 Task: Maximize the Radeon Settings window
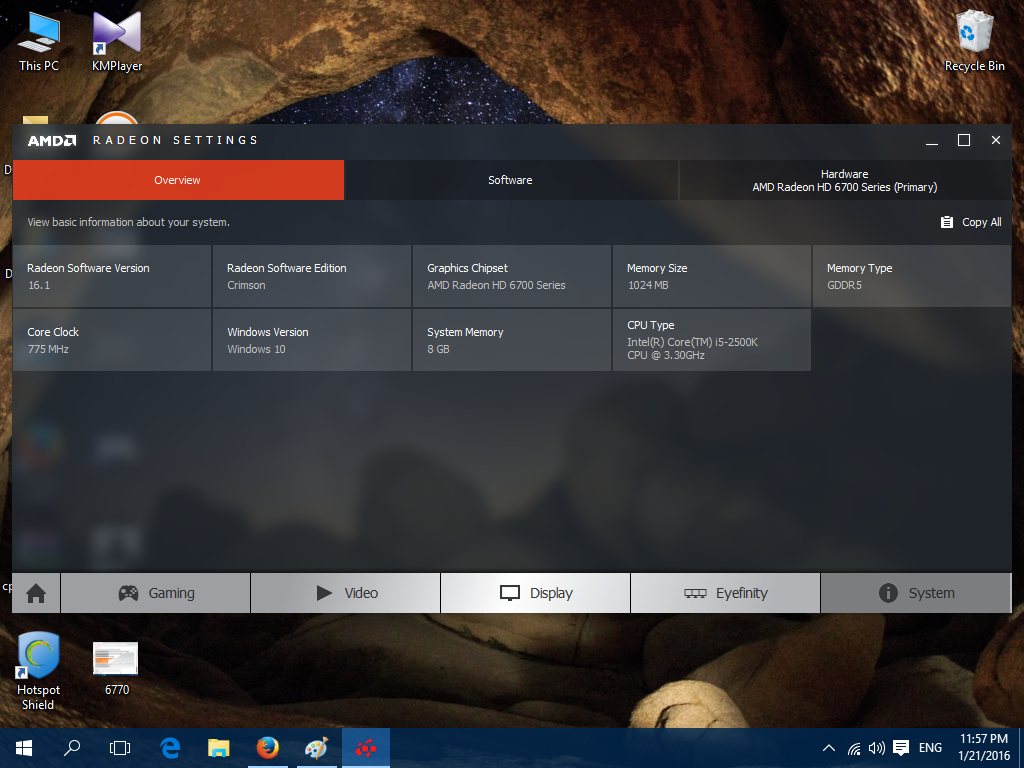(x=964, y=140)
